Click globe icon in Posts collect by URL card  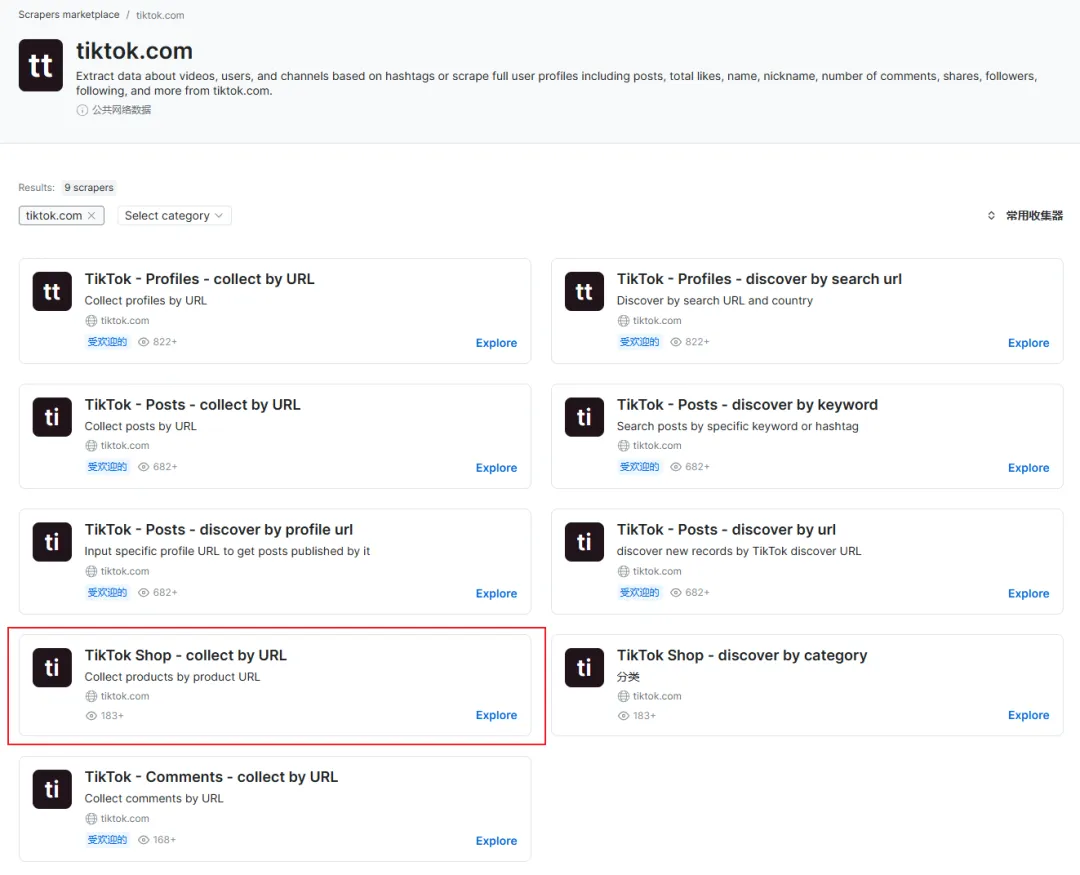click(x=91, y=446)
